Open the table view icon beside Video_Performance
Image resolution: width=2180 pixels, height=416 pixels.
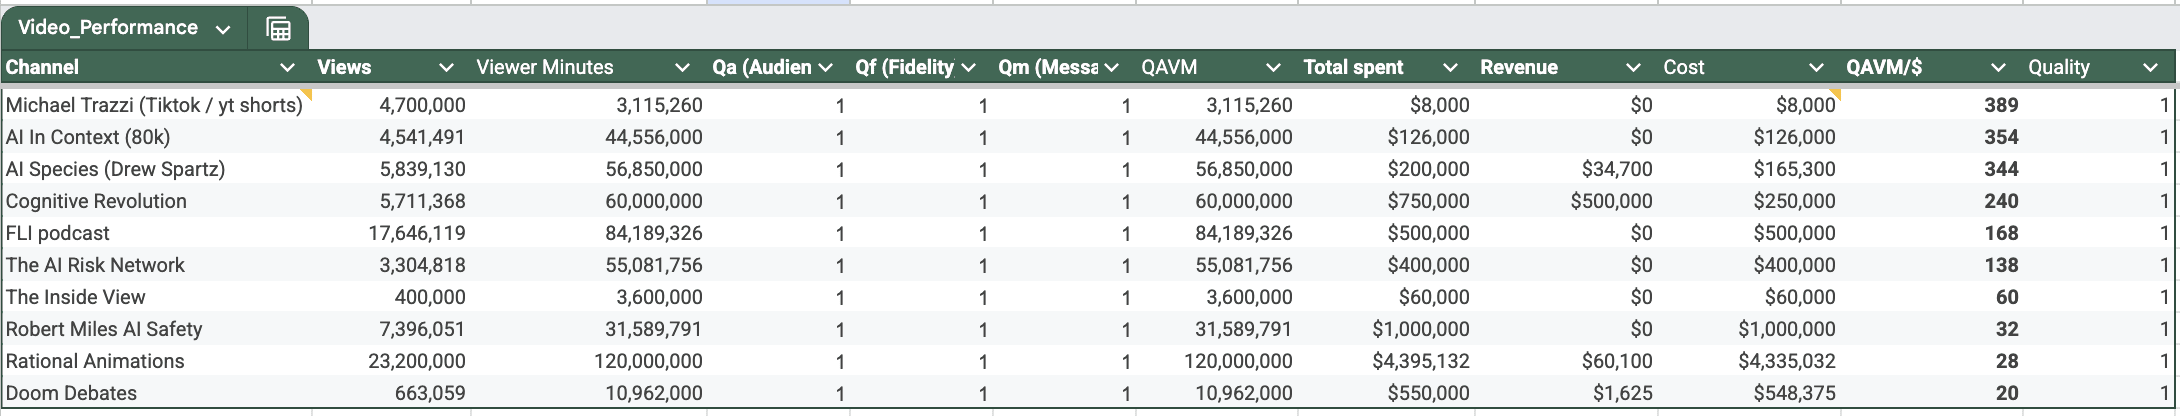point(278,29)
